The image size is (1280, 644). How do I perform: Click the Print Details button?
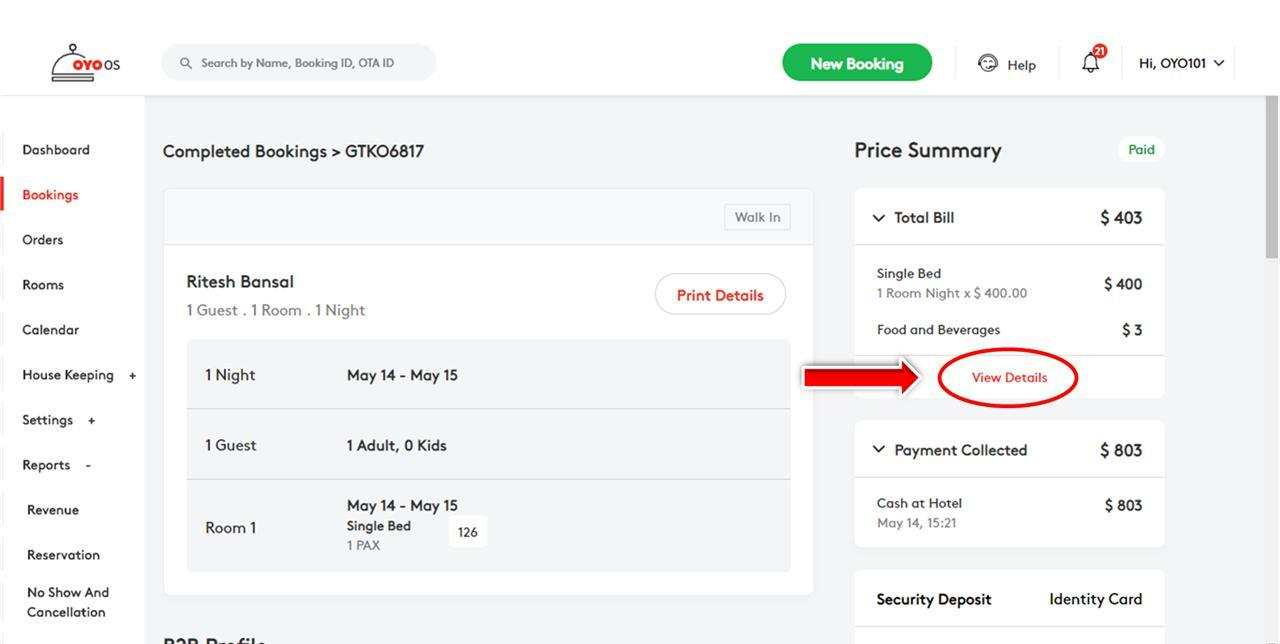[x=720, y=295]
